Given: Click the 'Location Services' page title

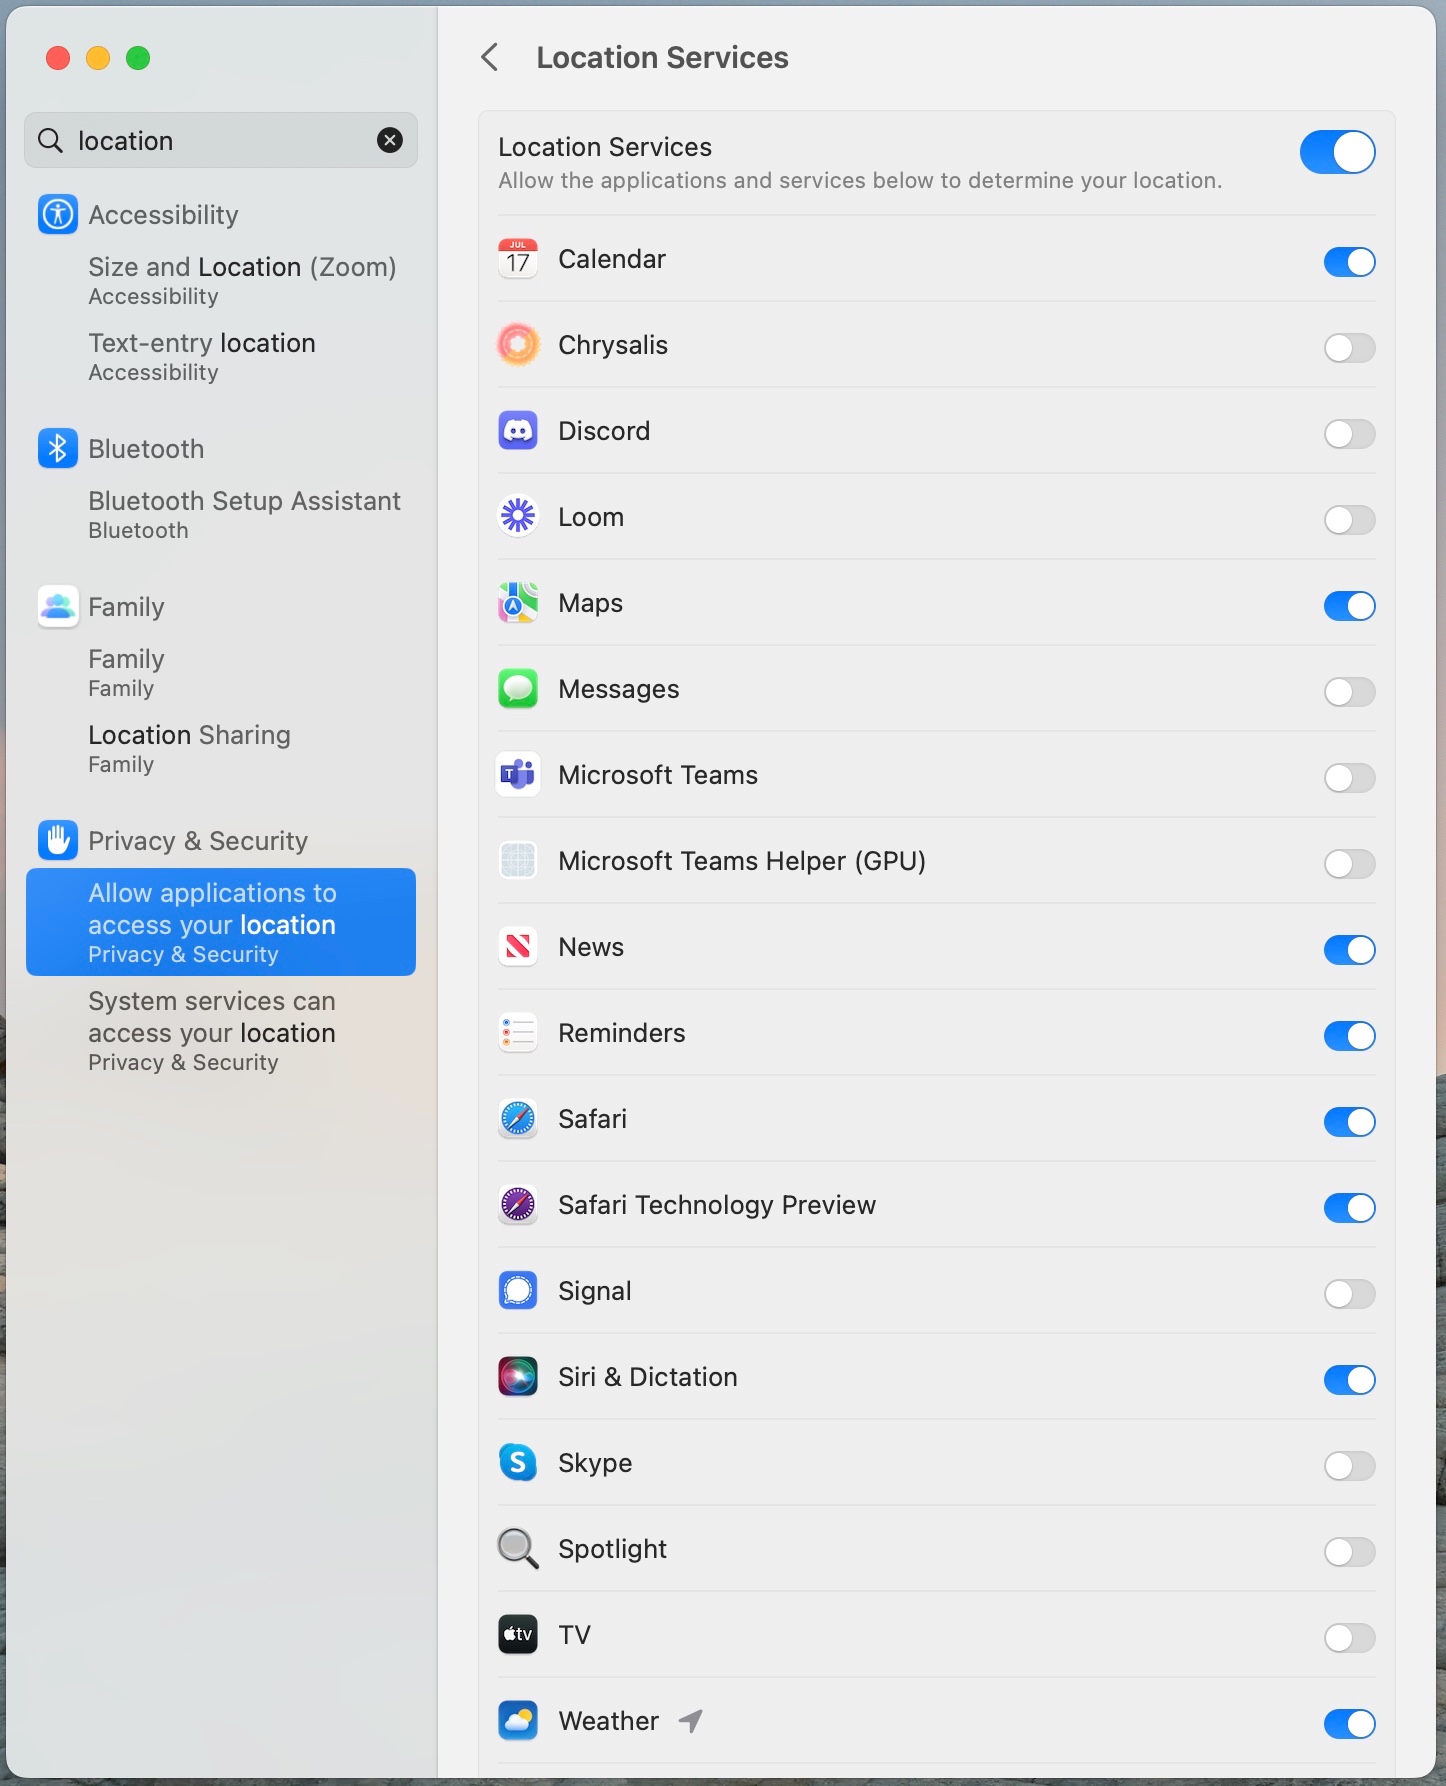Looking at the screenshot, I should 662,57.
